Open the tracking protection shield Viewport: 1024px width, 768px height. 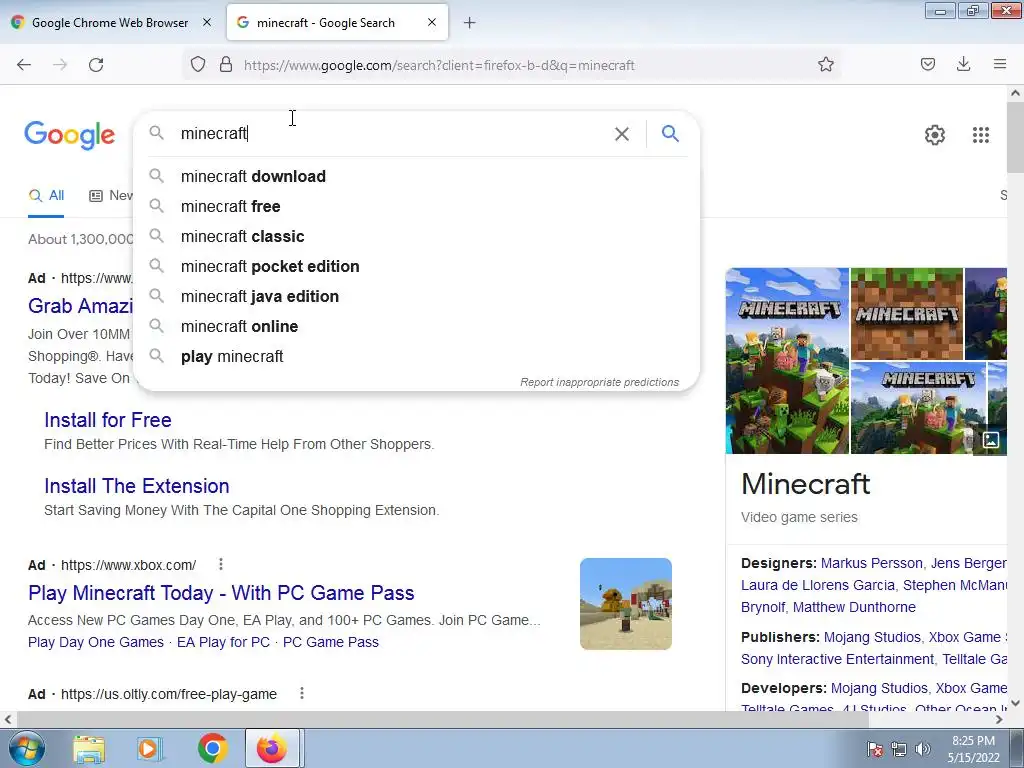[x=198, y=65]
